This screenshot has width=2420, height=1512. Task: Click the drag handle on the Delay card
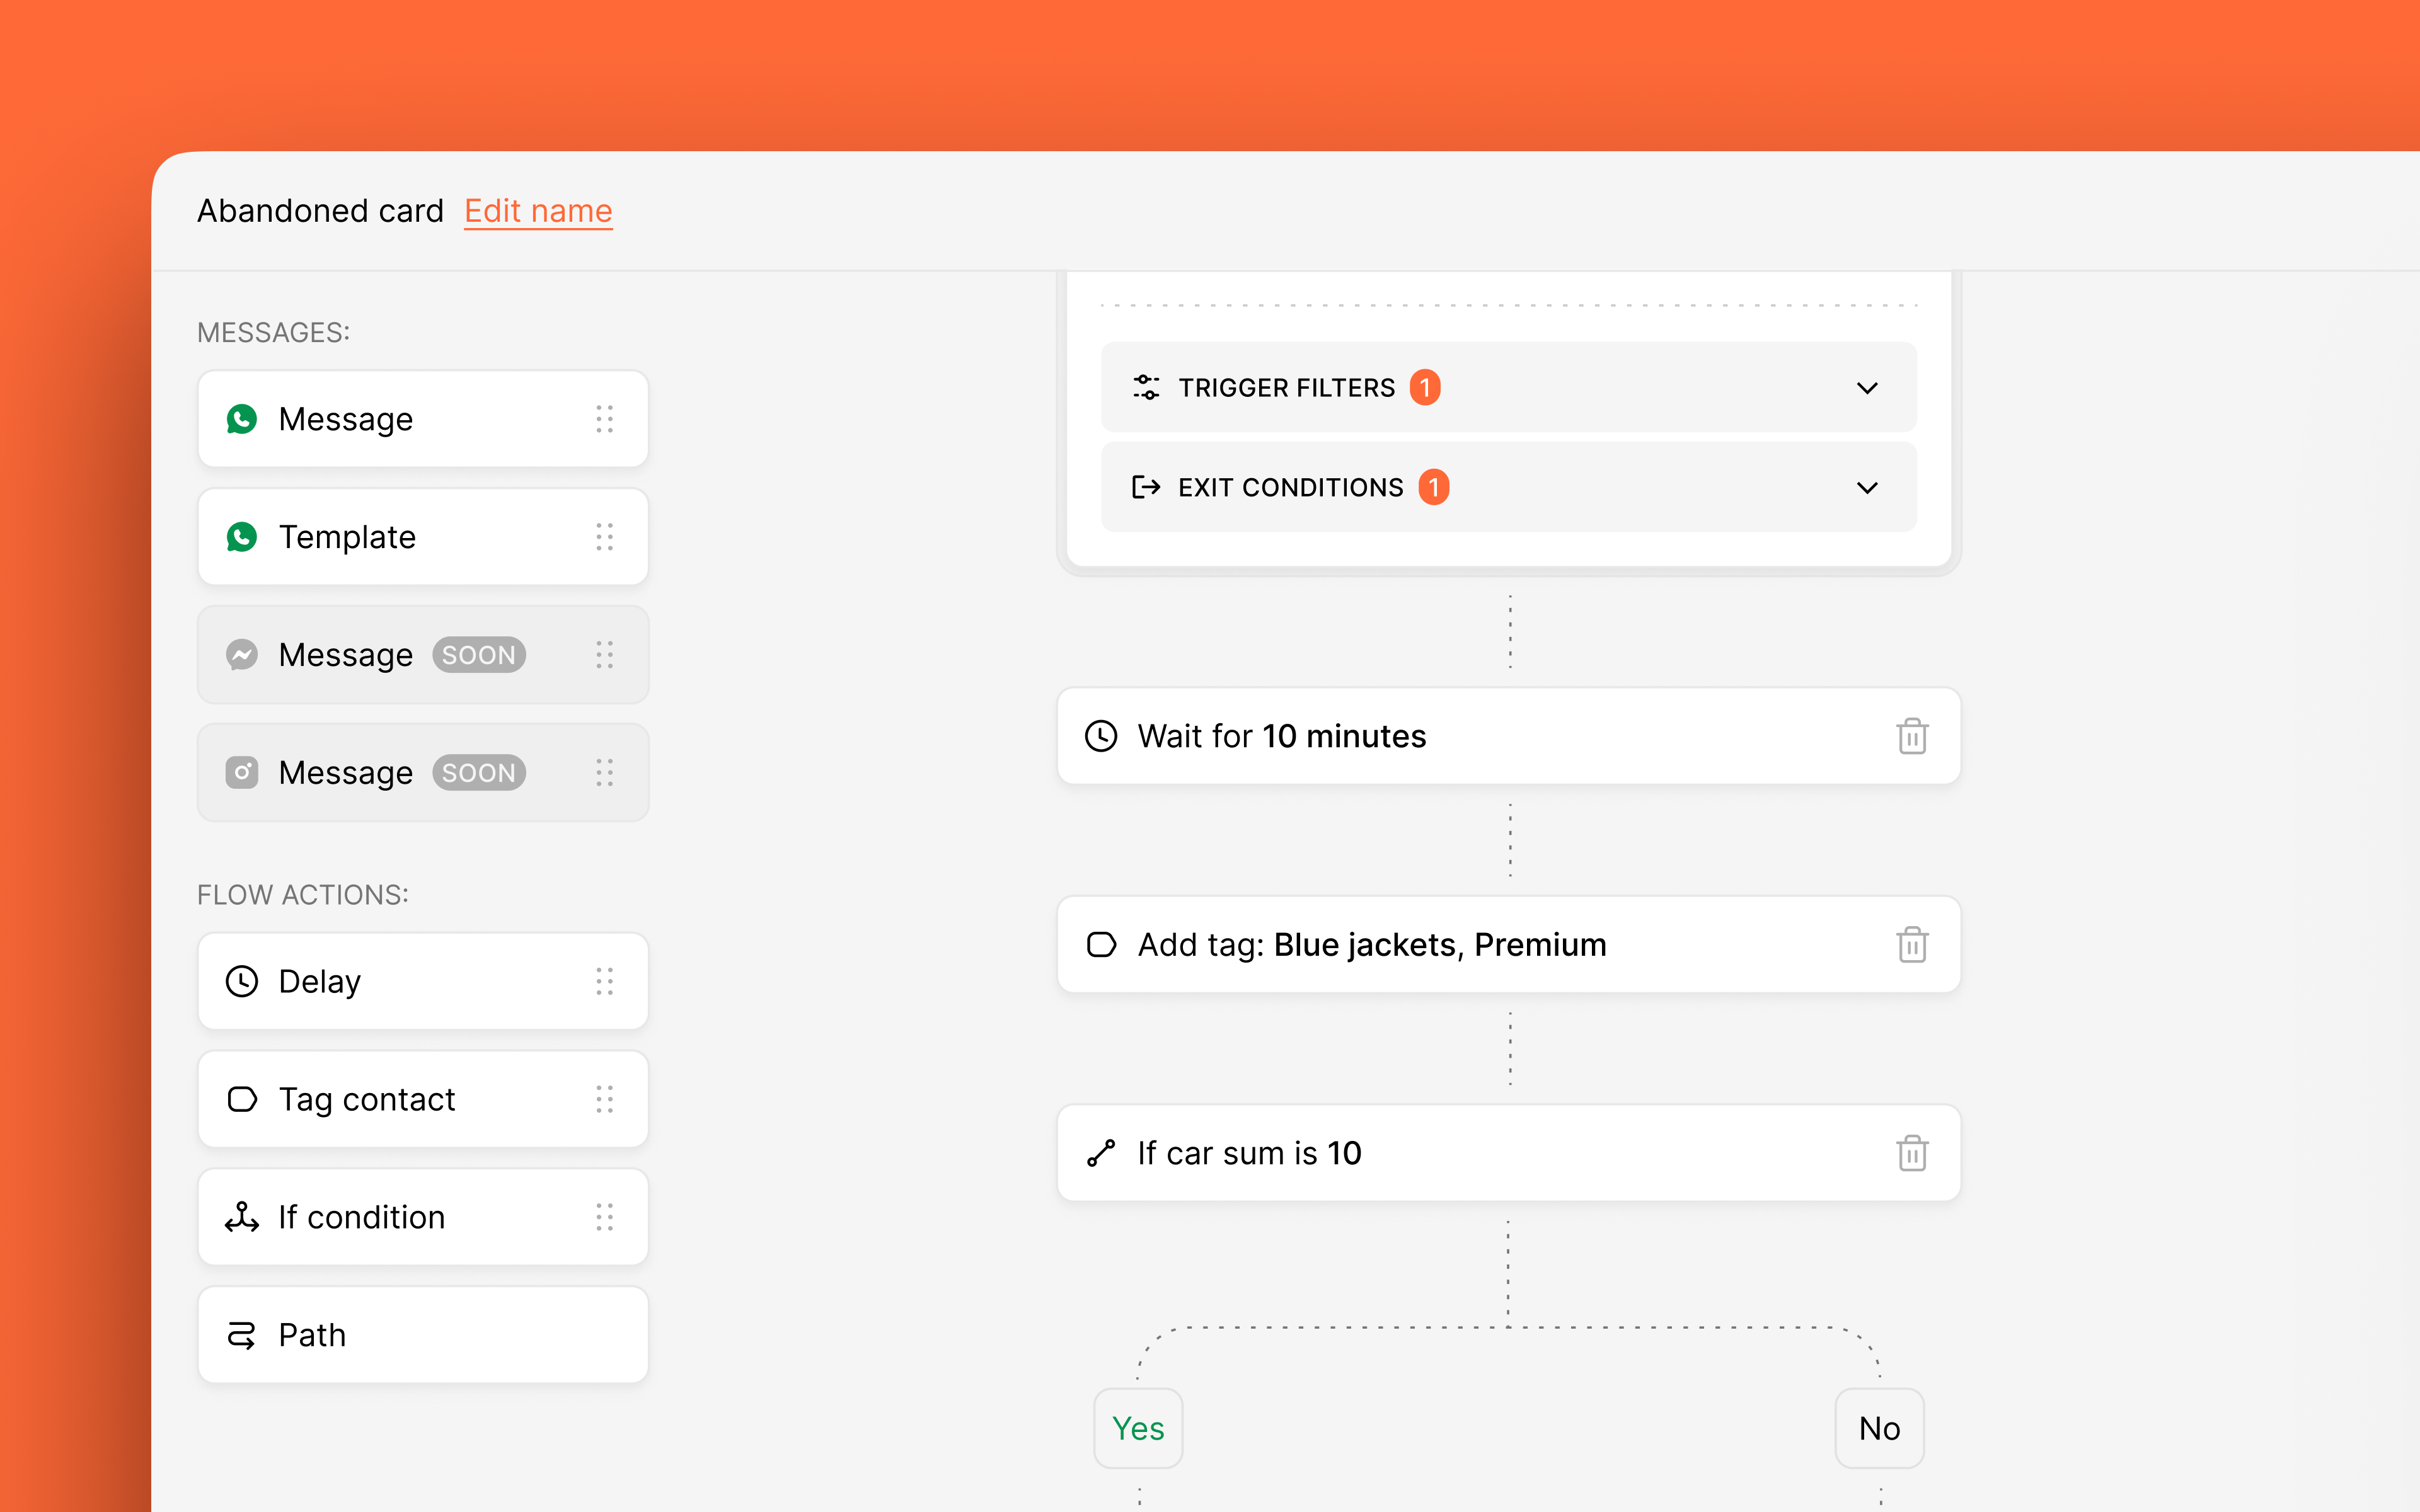click(x=604, y=981)
